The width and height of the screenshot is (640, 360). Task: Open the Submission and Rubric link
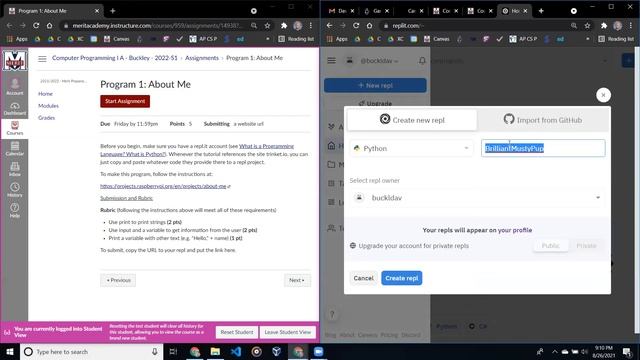[127, 198]
